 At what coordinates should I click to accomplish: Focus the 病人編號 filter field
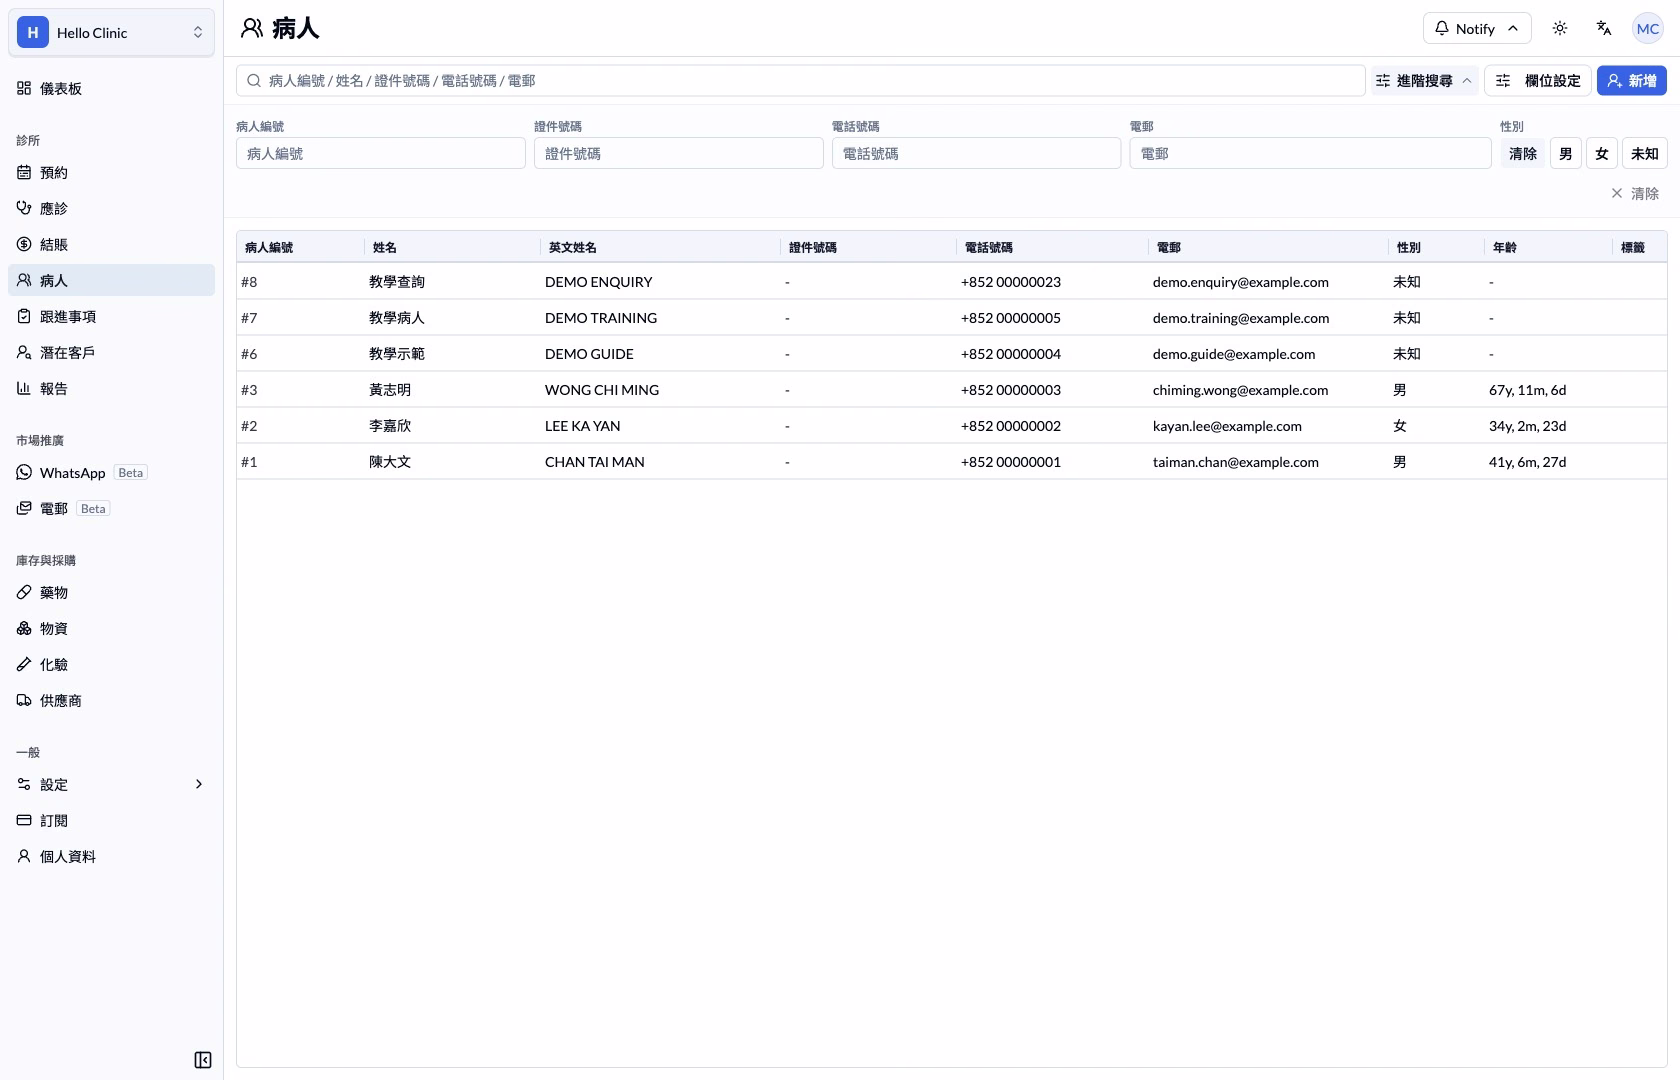[380, 153]
